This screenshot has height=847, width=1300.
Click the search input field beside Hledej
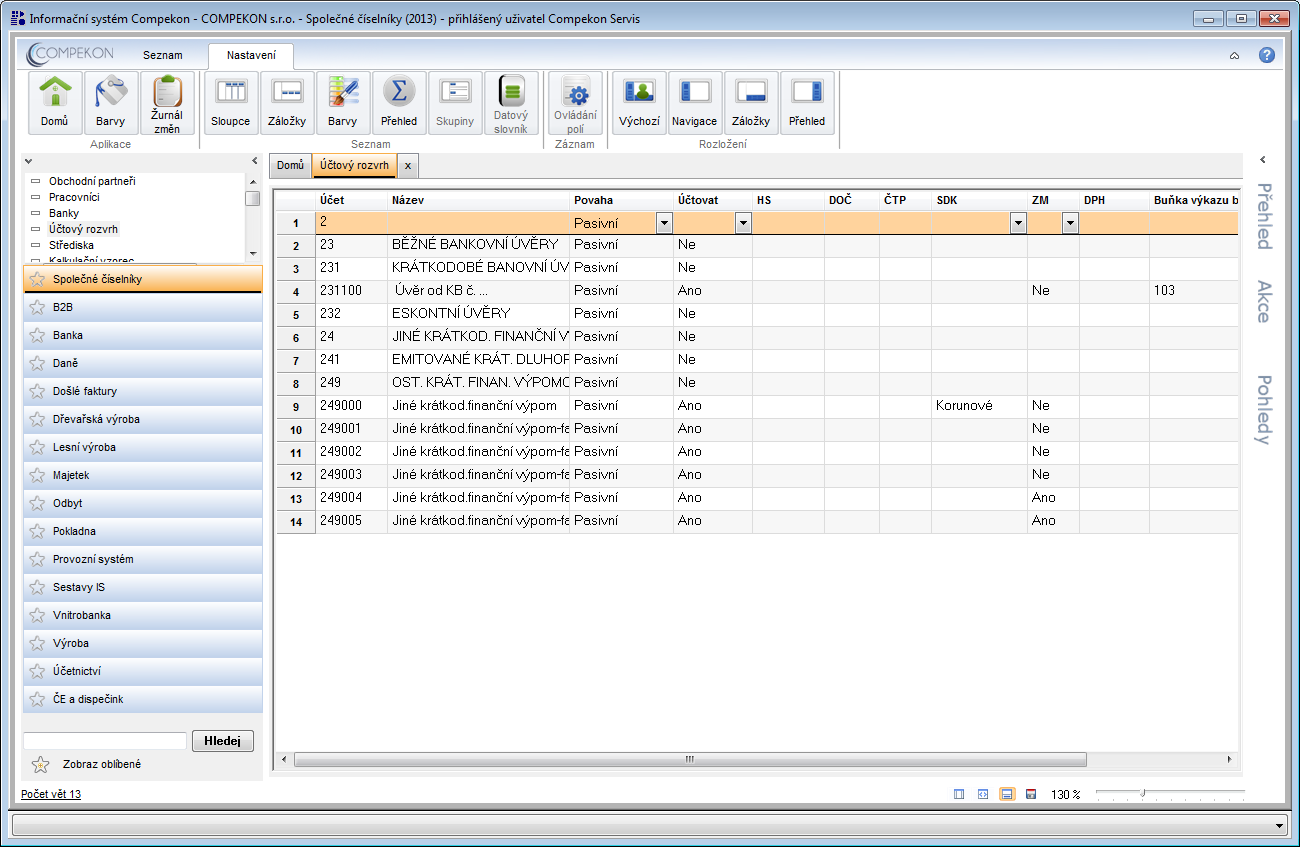click(x=104, y=741)
